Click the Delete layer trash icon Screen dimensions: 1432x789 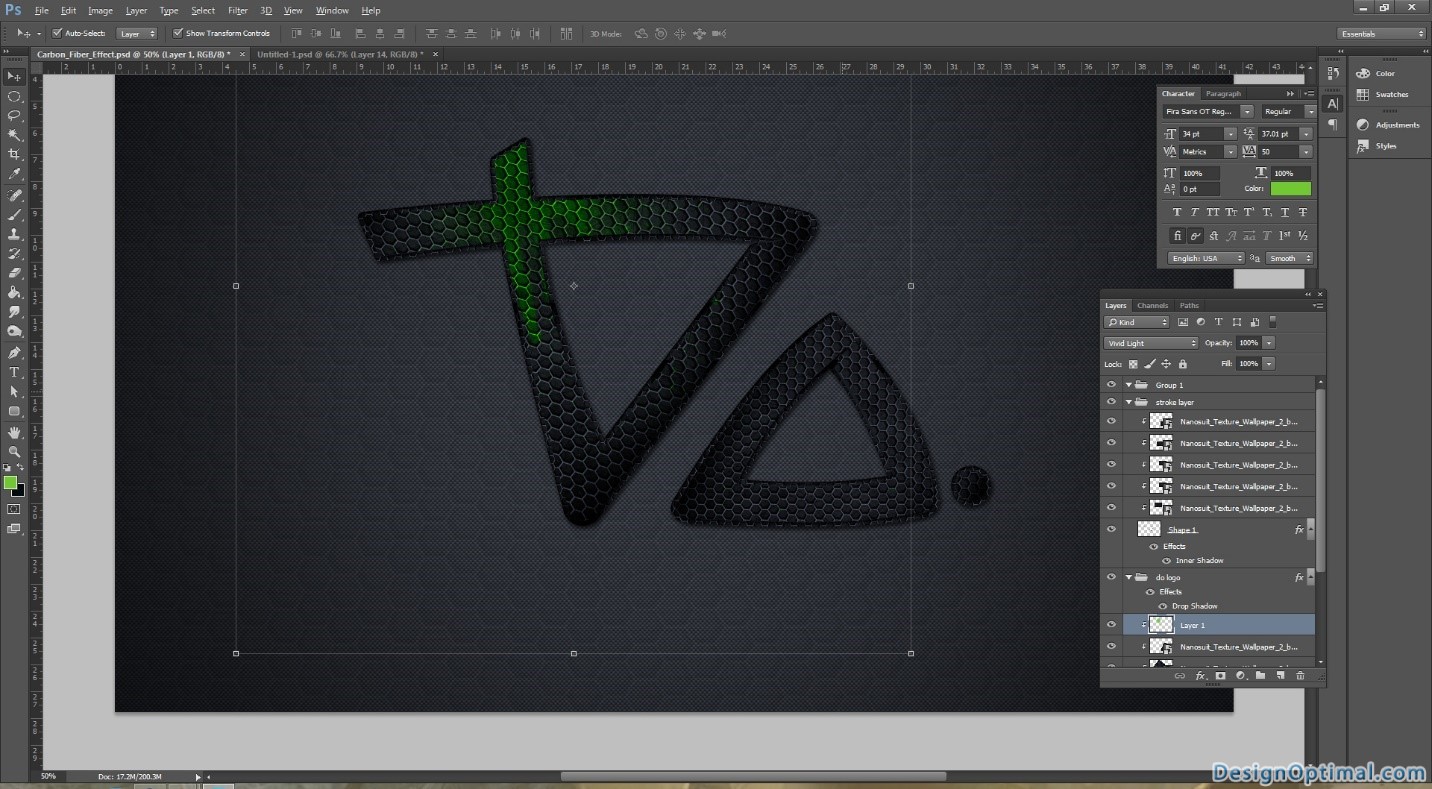pos(1300,676)
